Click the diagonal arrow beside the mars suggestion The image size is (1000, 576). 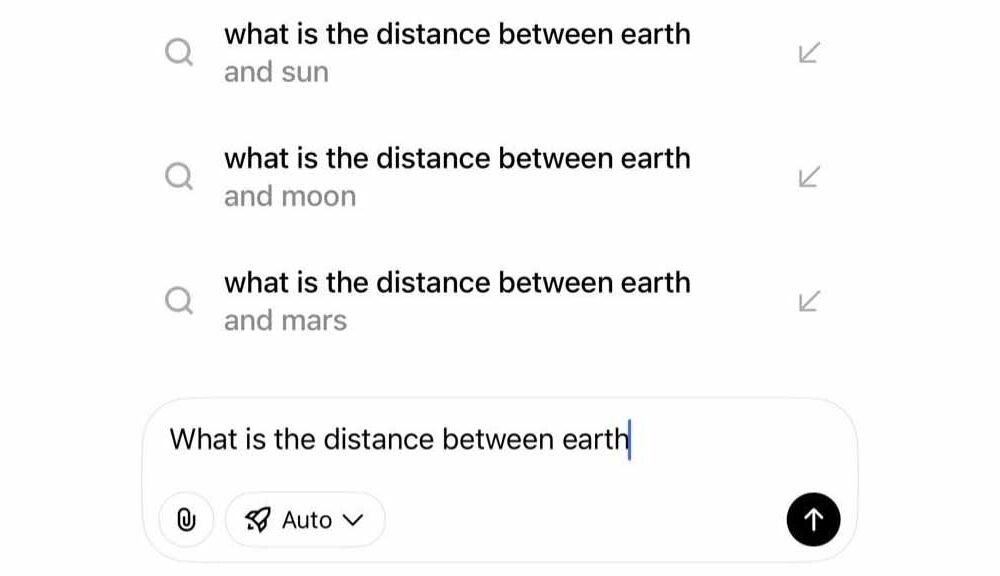[808, 300]
